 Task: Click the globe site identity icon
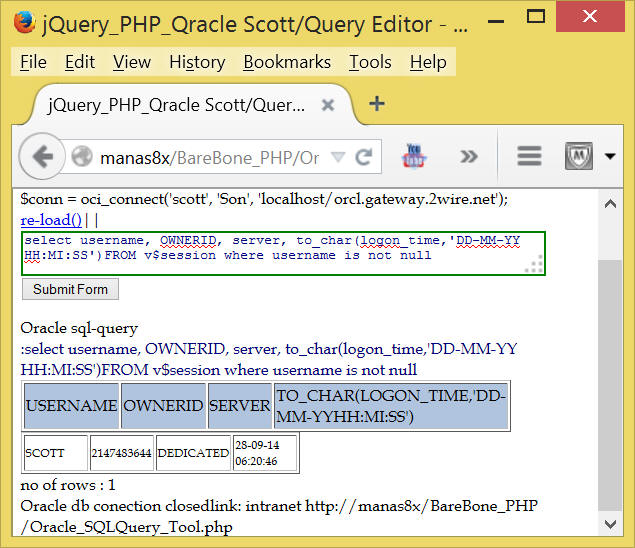pyautogui.click(x=82, y=156)
